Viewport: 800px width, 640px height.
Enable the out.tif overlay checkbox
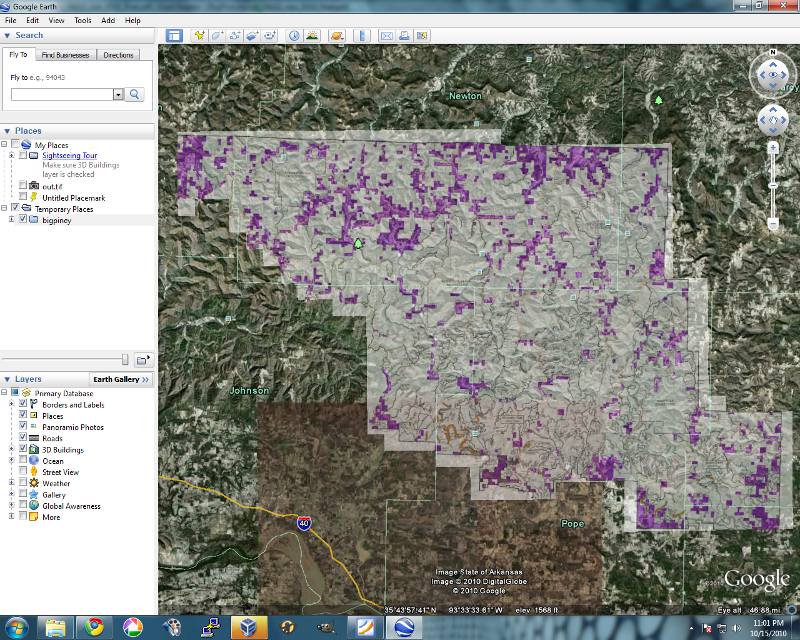[x=23, y=185]
